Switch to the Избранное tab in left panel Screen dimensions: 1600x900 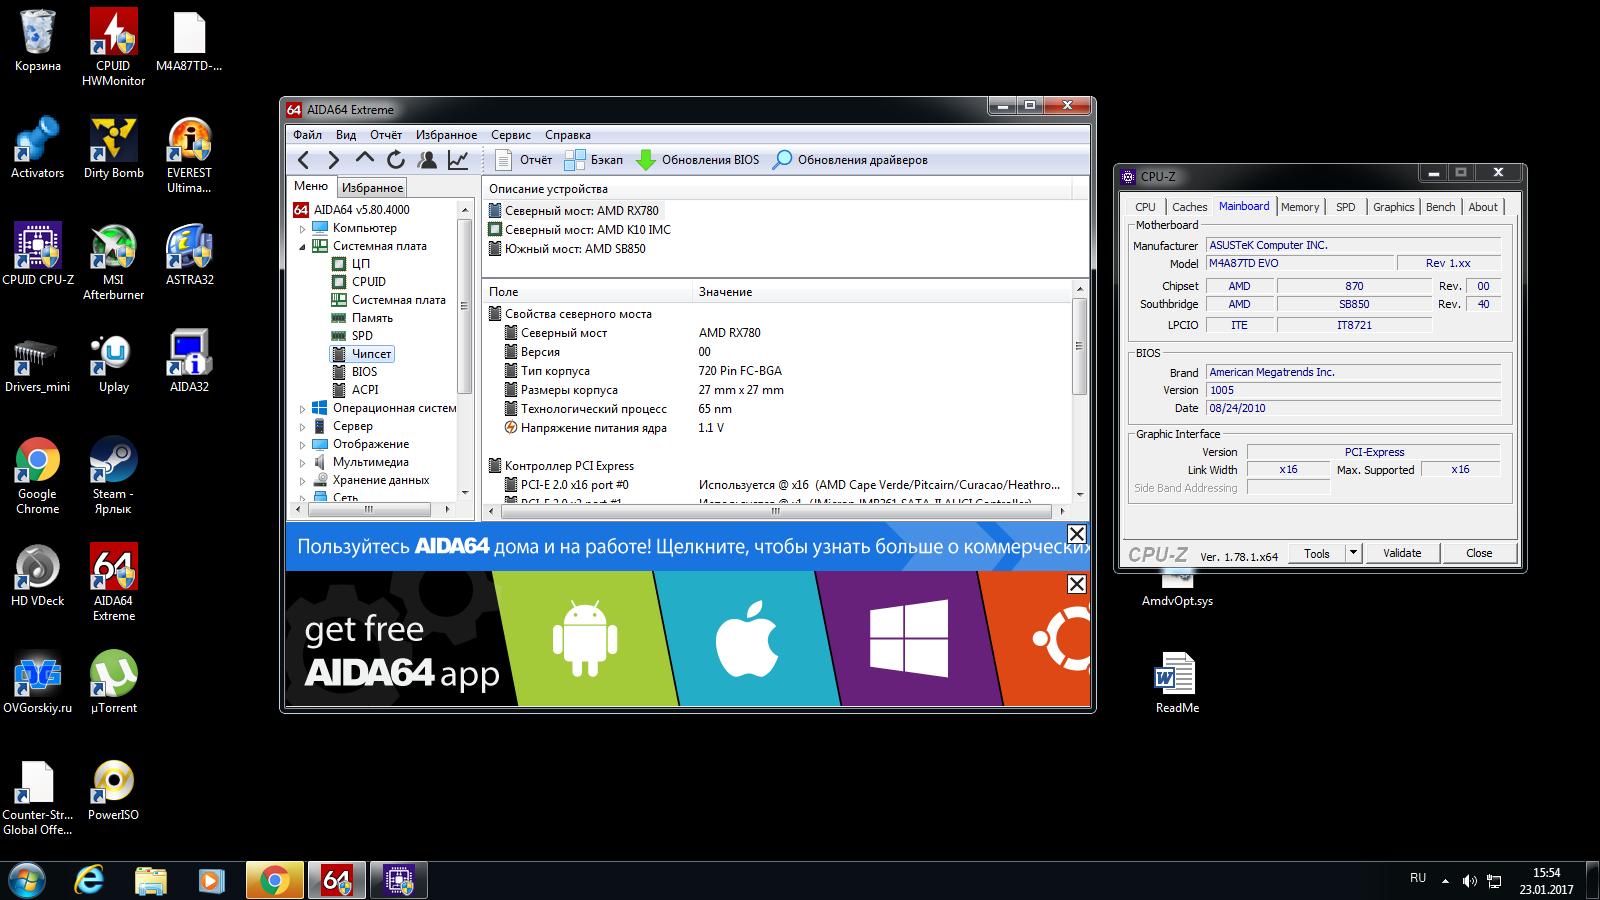click(372, 187)
